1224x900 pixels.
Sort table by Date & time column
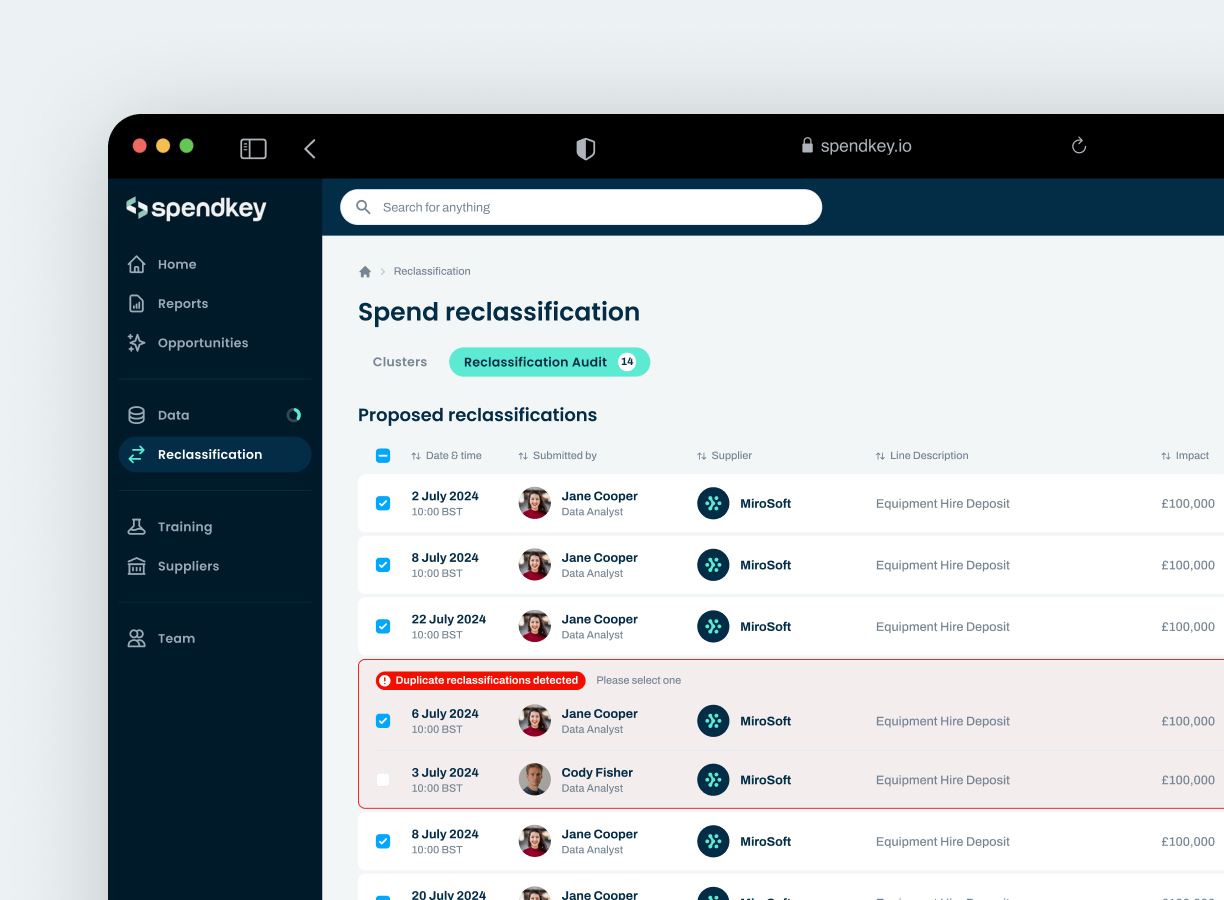(x=446, y=456)
